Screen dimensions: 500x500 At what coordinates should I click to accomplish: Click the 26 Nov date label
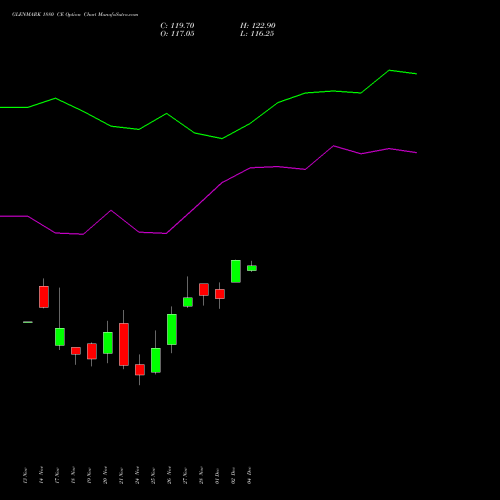point(169,475)
